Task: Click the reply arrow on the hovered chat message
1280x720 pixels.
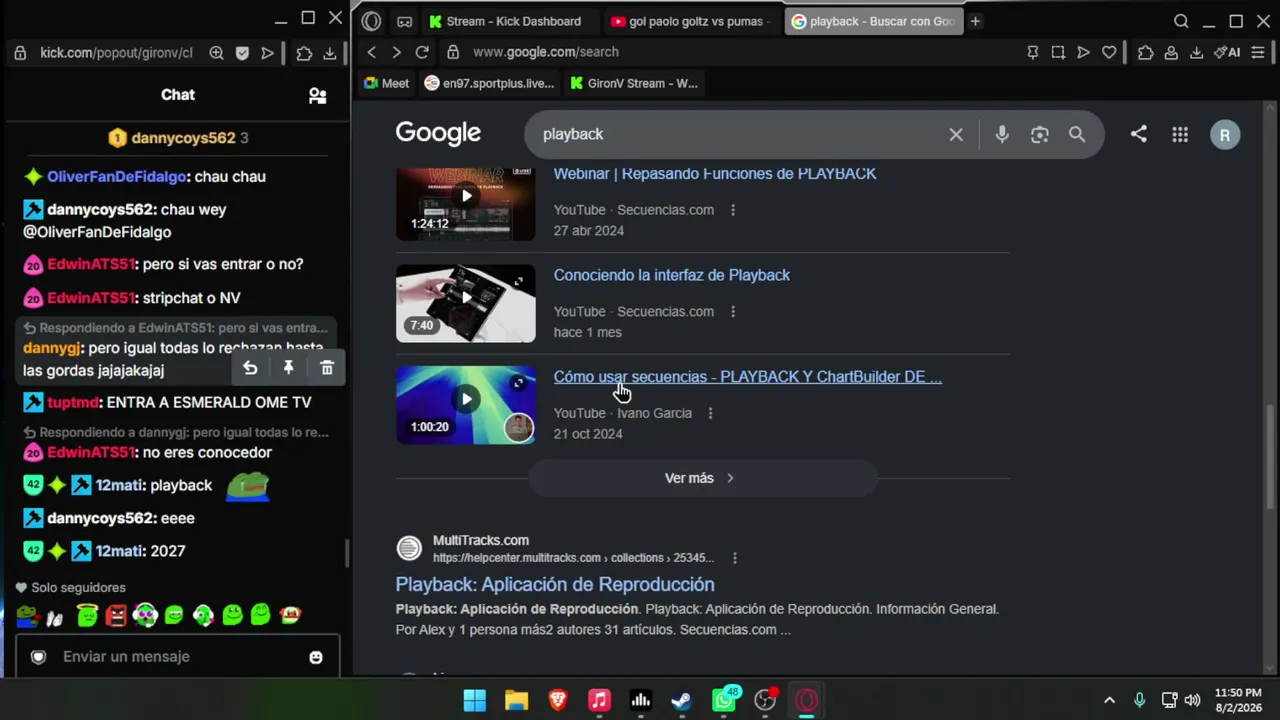Action: click(x=250, y=368)
